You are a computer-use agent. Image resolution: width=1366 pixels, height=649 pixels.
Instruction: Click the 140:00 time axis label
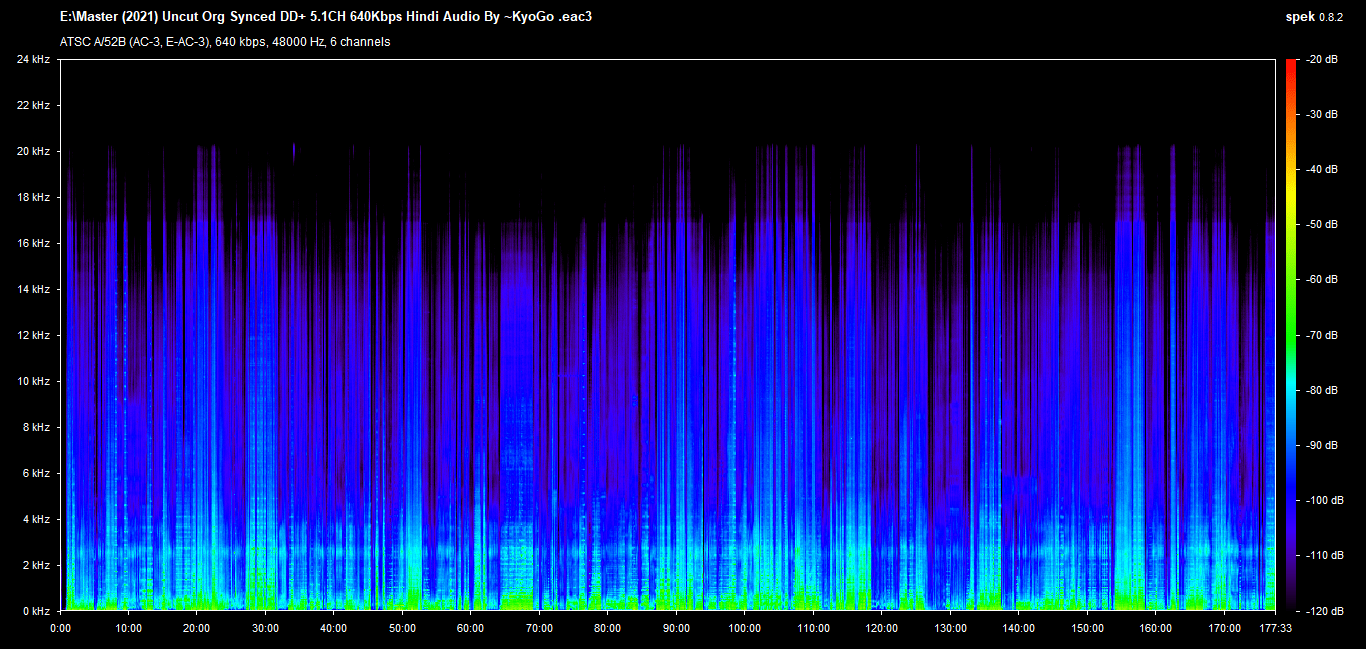(x=1018, y=629)
